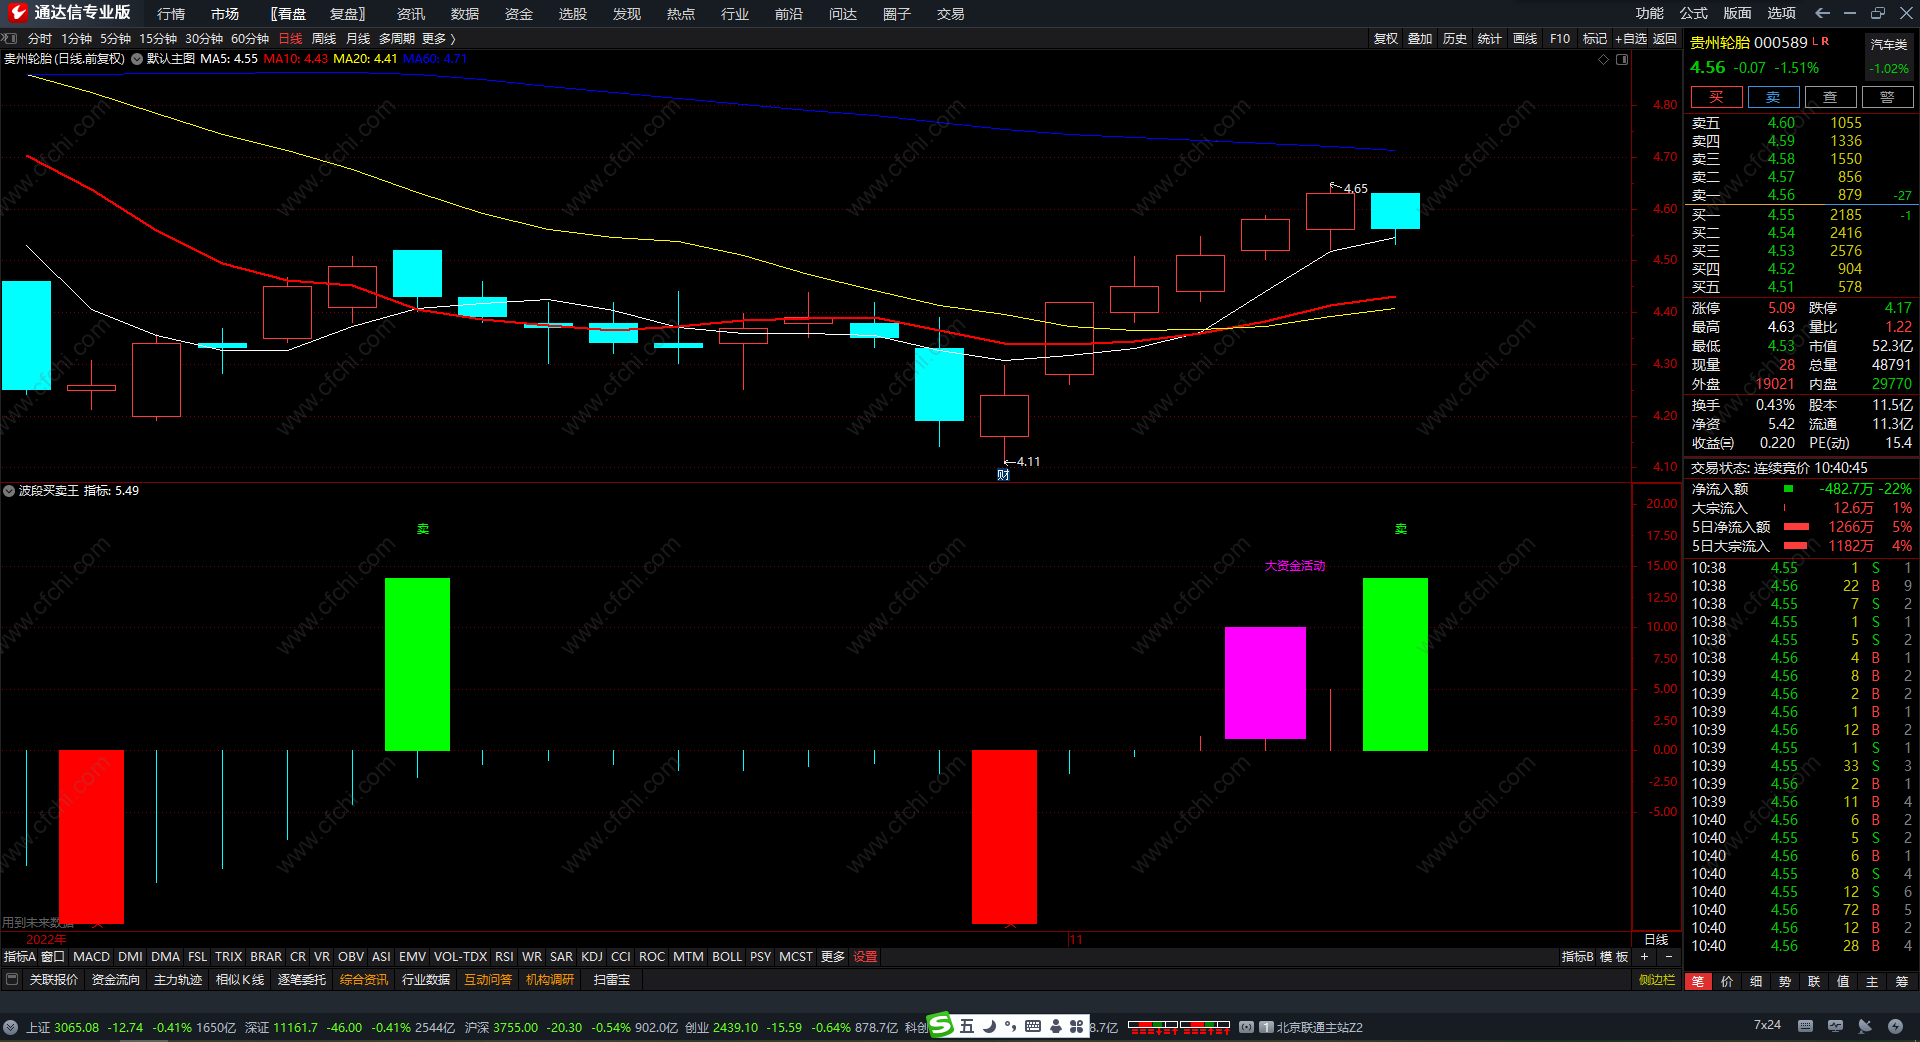Click the 查 query button
Screen dimensions: 1920x1042
click(x=1831, y=97)
